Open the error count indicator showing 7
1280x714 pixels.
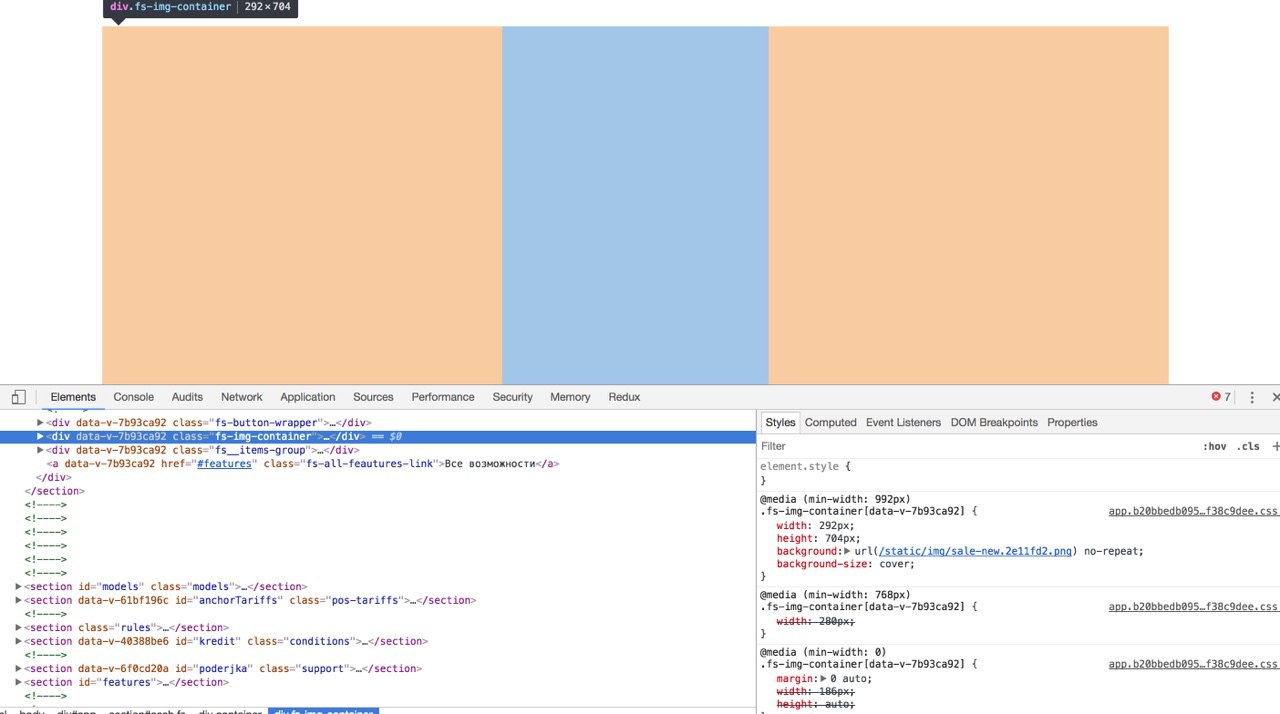(x=1221, y=397)
